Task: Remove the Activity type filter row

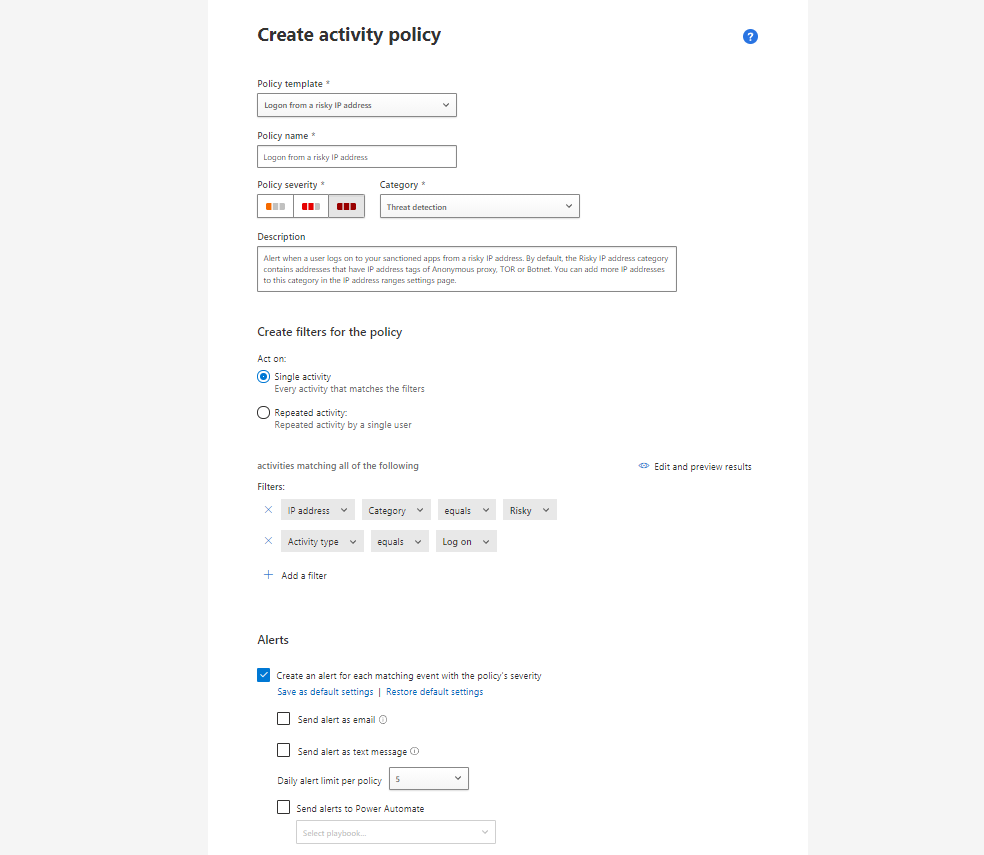Action: (268, 540)
